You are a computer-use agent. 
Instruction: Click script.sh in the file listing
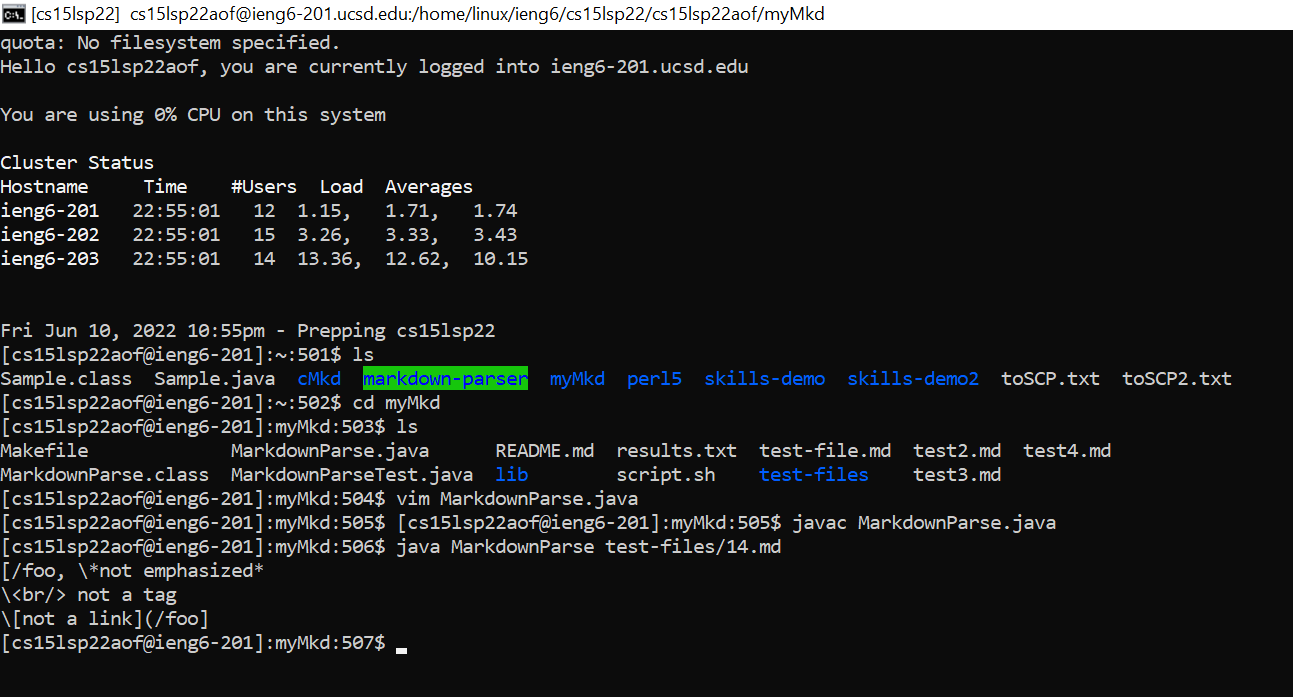pos(665,475)
